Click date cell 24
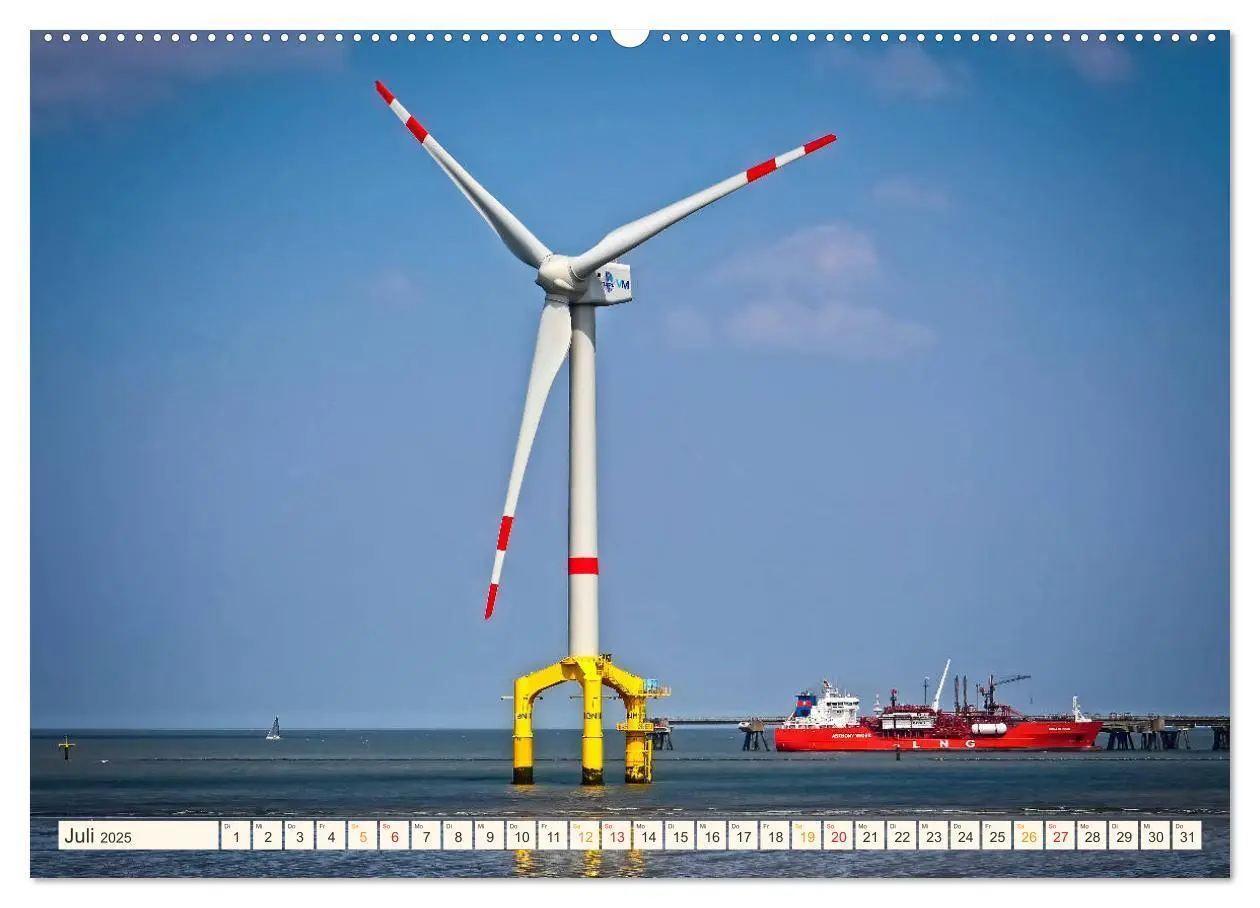Image resolution: width=1260 pixels, height=908 pixels. point(965,836)
